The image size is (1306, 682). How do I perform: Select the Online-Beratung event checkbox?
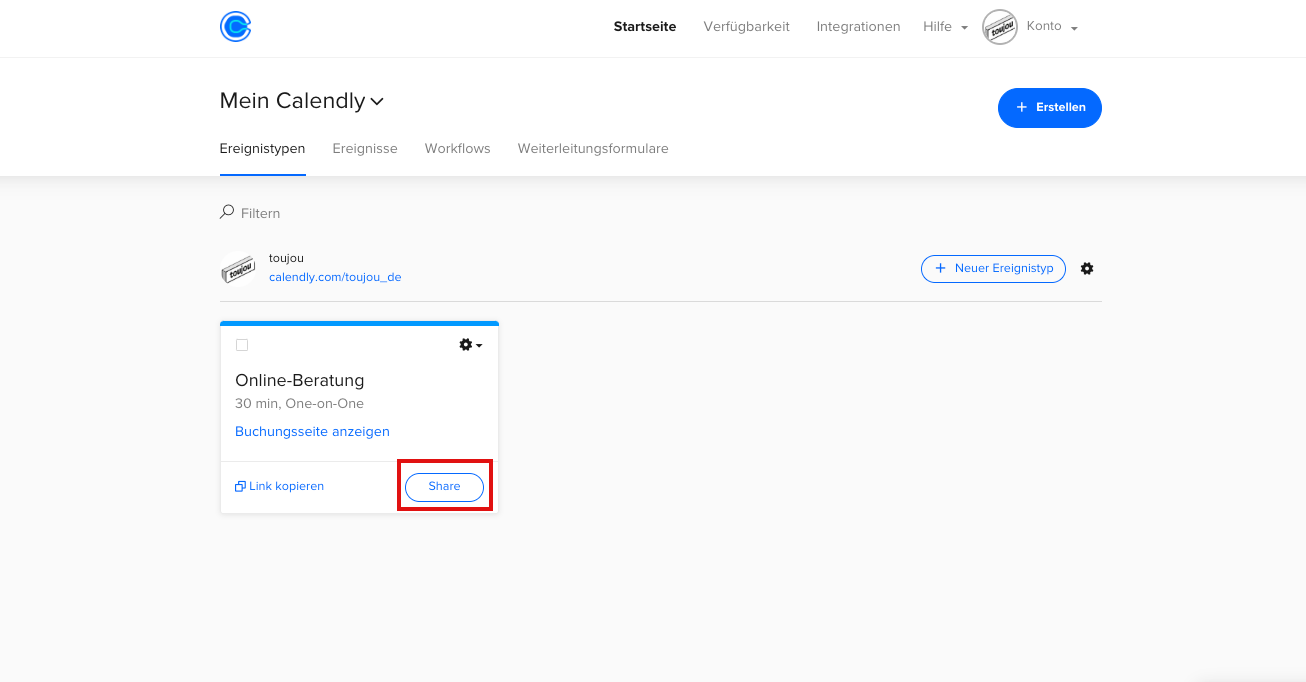(242, 345)
